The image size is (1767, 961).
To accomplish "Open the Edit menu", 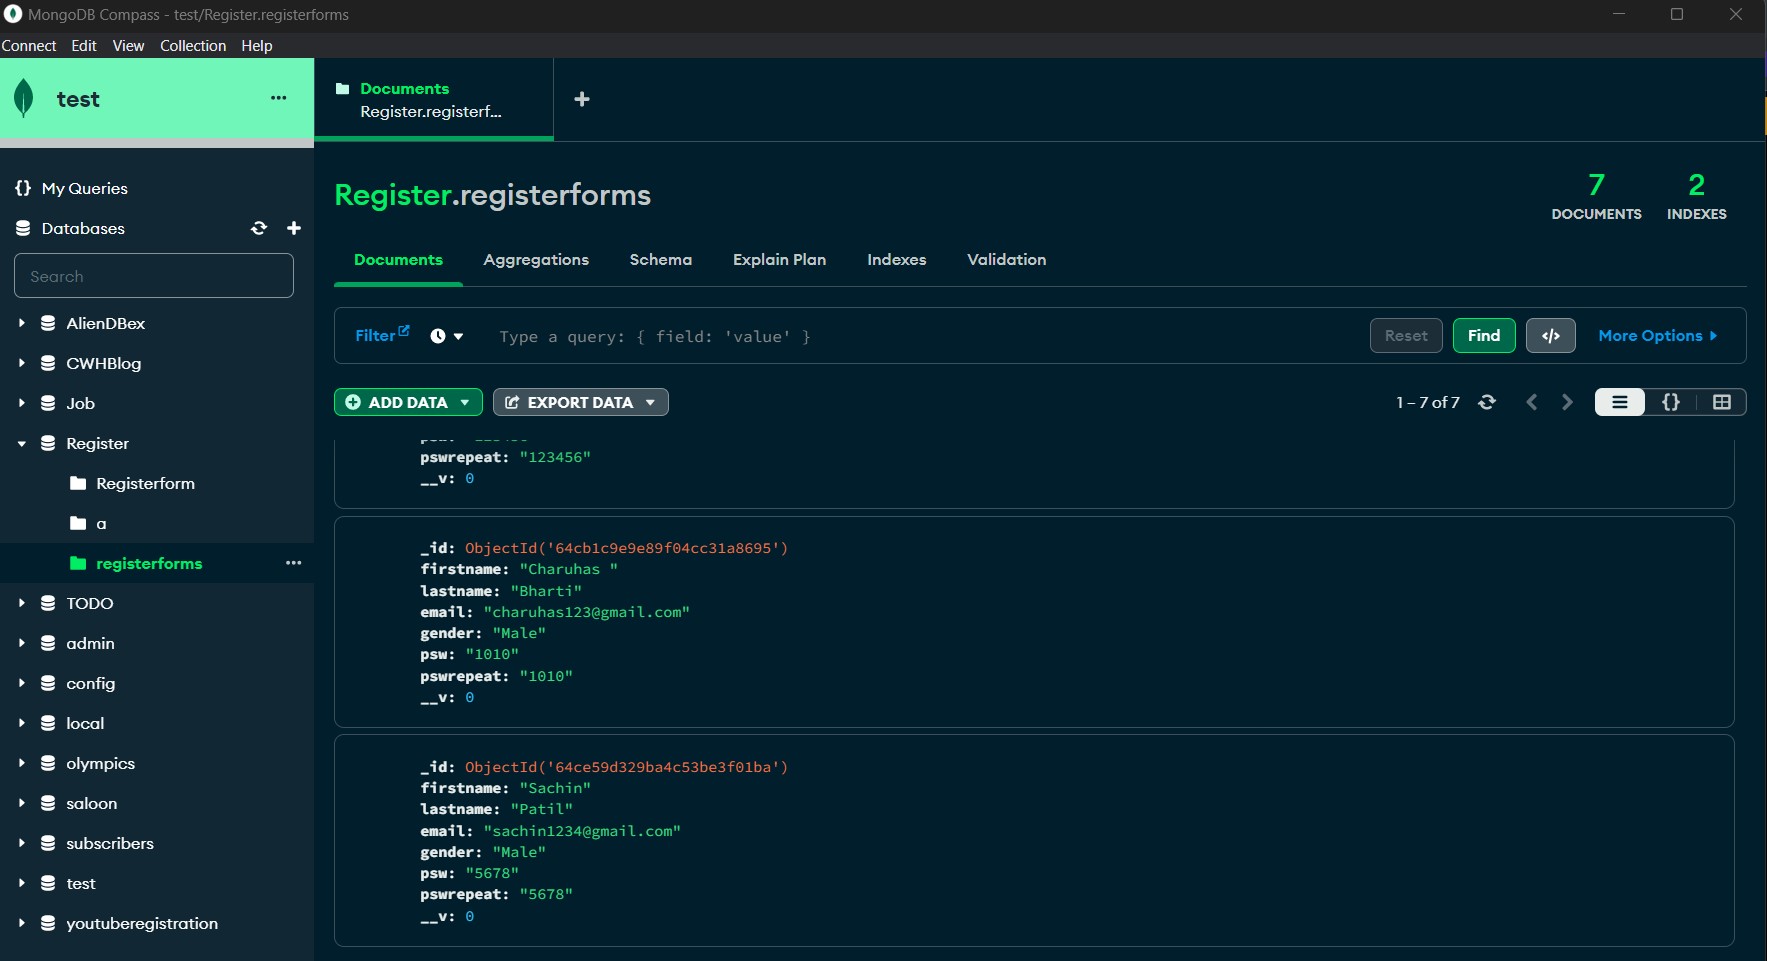I will coord(84,46).
